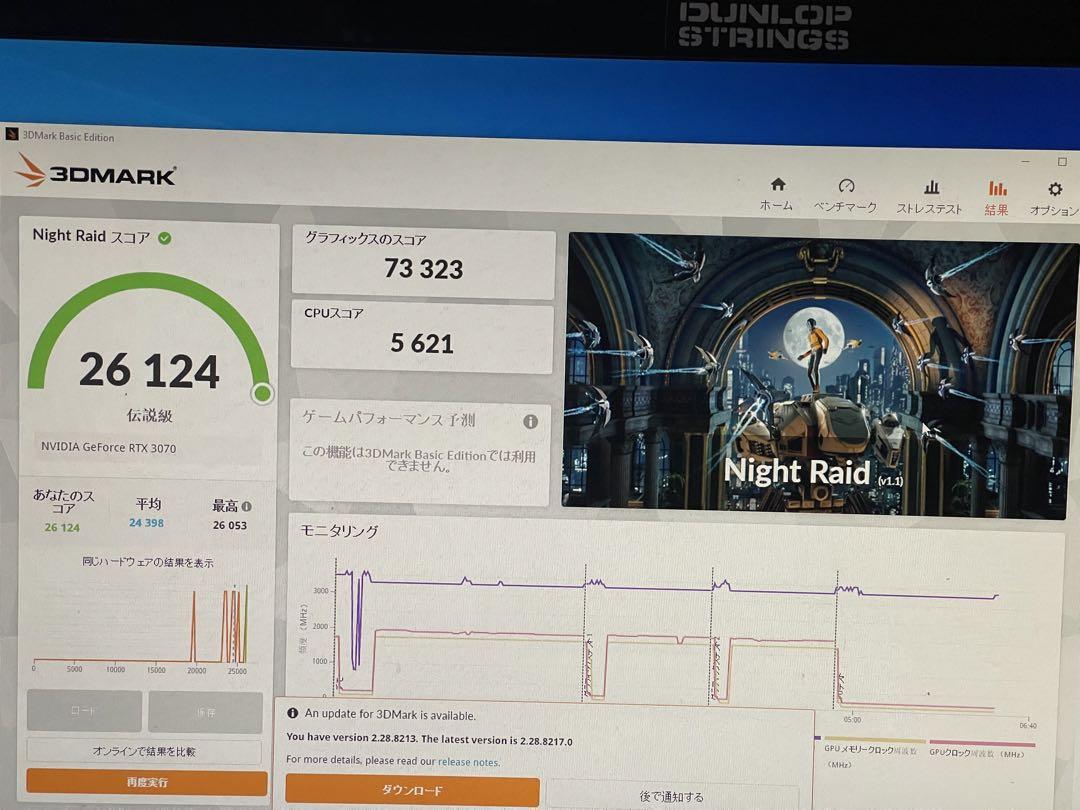The height and width of the screenshot is (810, 1080).
Task: Click the Night Raid artwork thumbnail
Action: pyautogui.click(x=820, y=375)
